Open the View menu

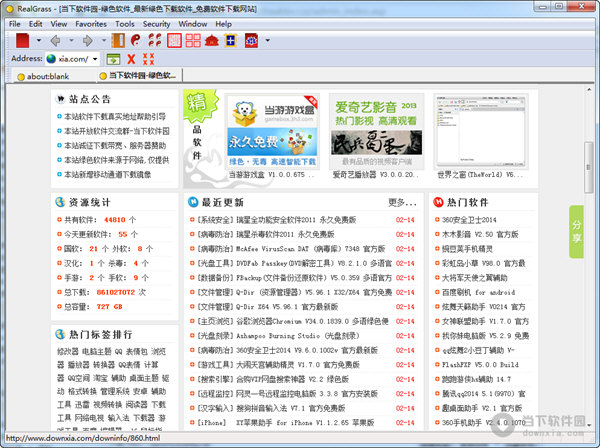pyautogui.click(x=59, y=24)
